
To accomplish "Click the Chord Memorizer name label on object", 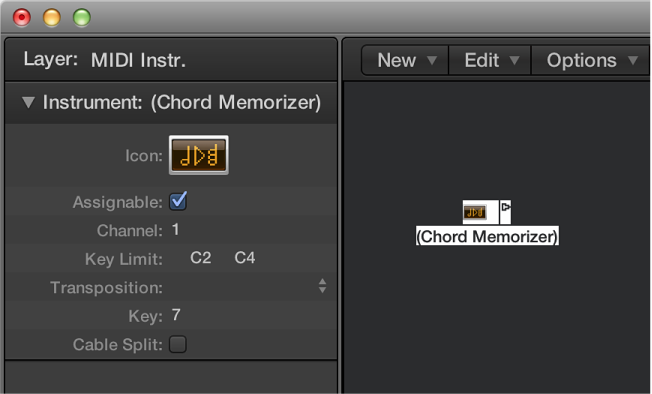I will click(x=487, y=236).
